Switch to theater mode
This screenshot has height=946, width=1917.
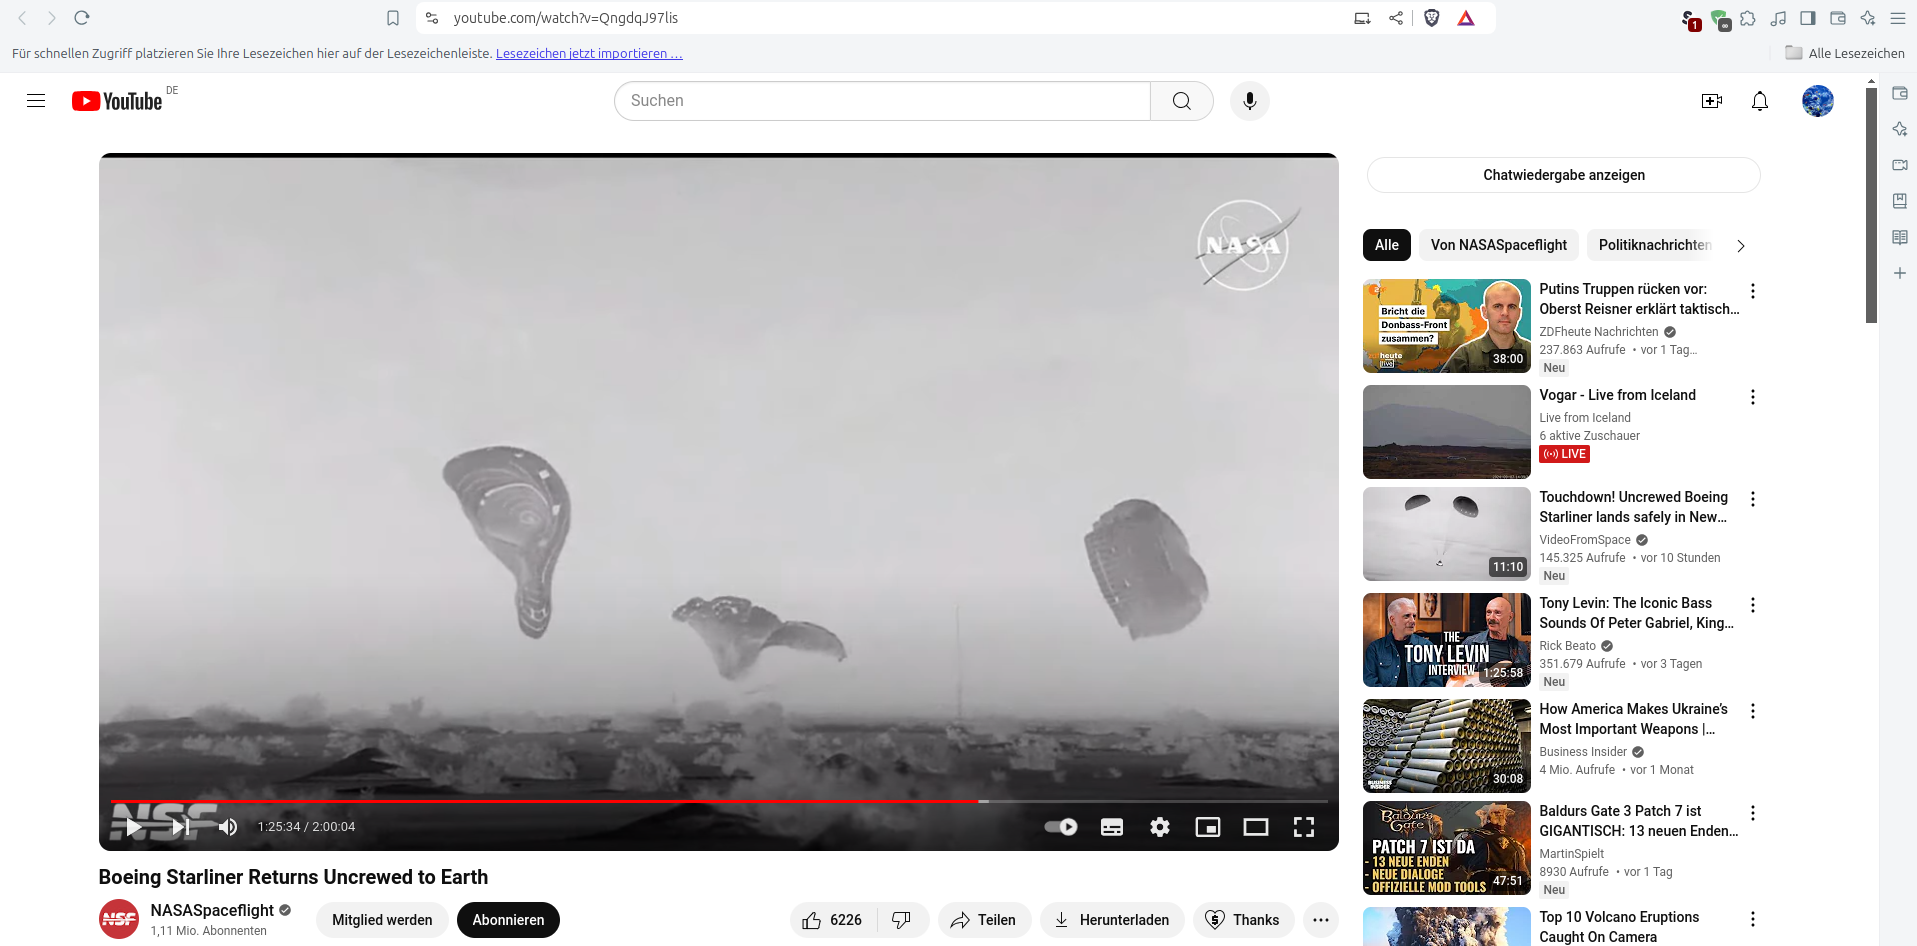(x=1256, y=827)
